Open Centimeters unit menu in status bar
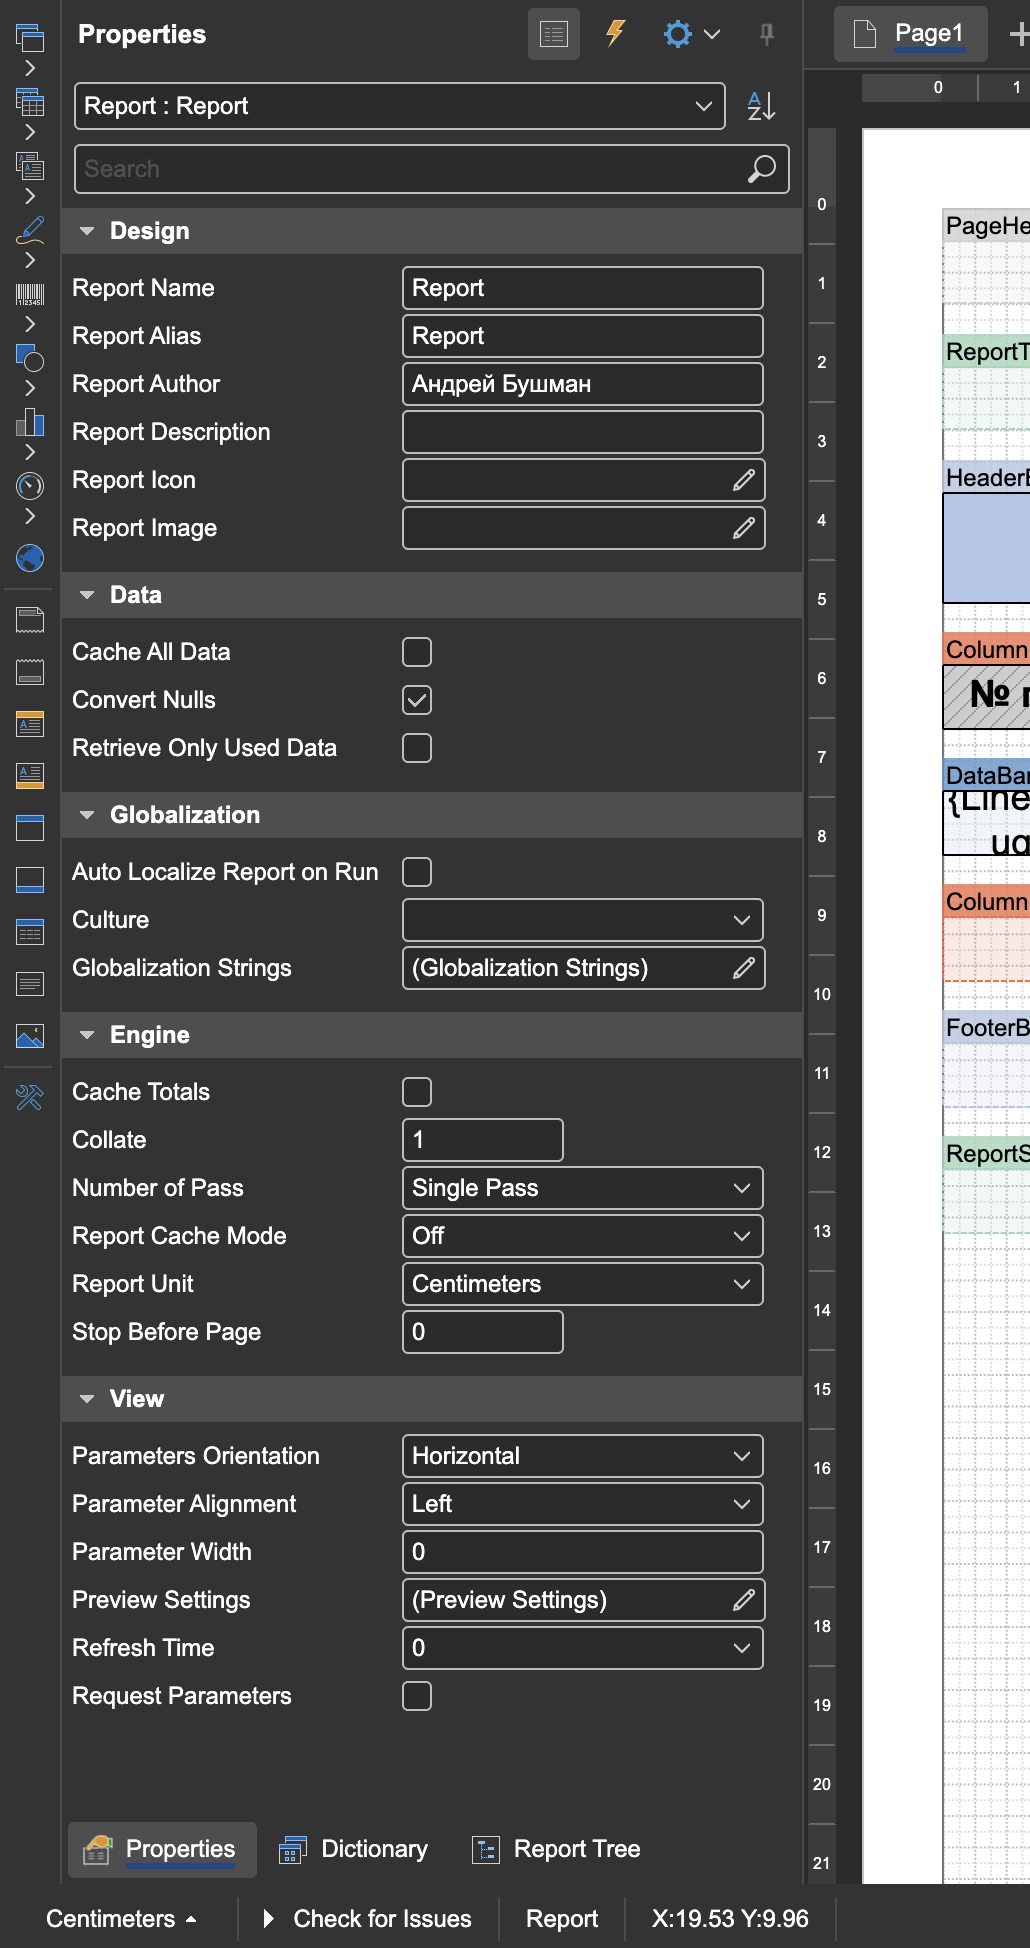Image resolution: width=1030 pixels, height=1948 pixels. pos(121,1919)
